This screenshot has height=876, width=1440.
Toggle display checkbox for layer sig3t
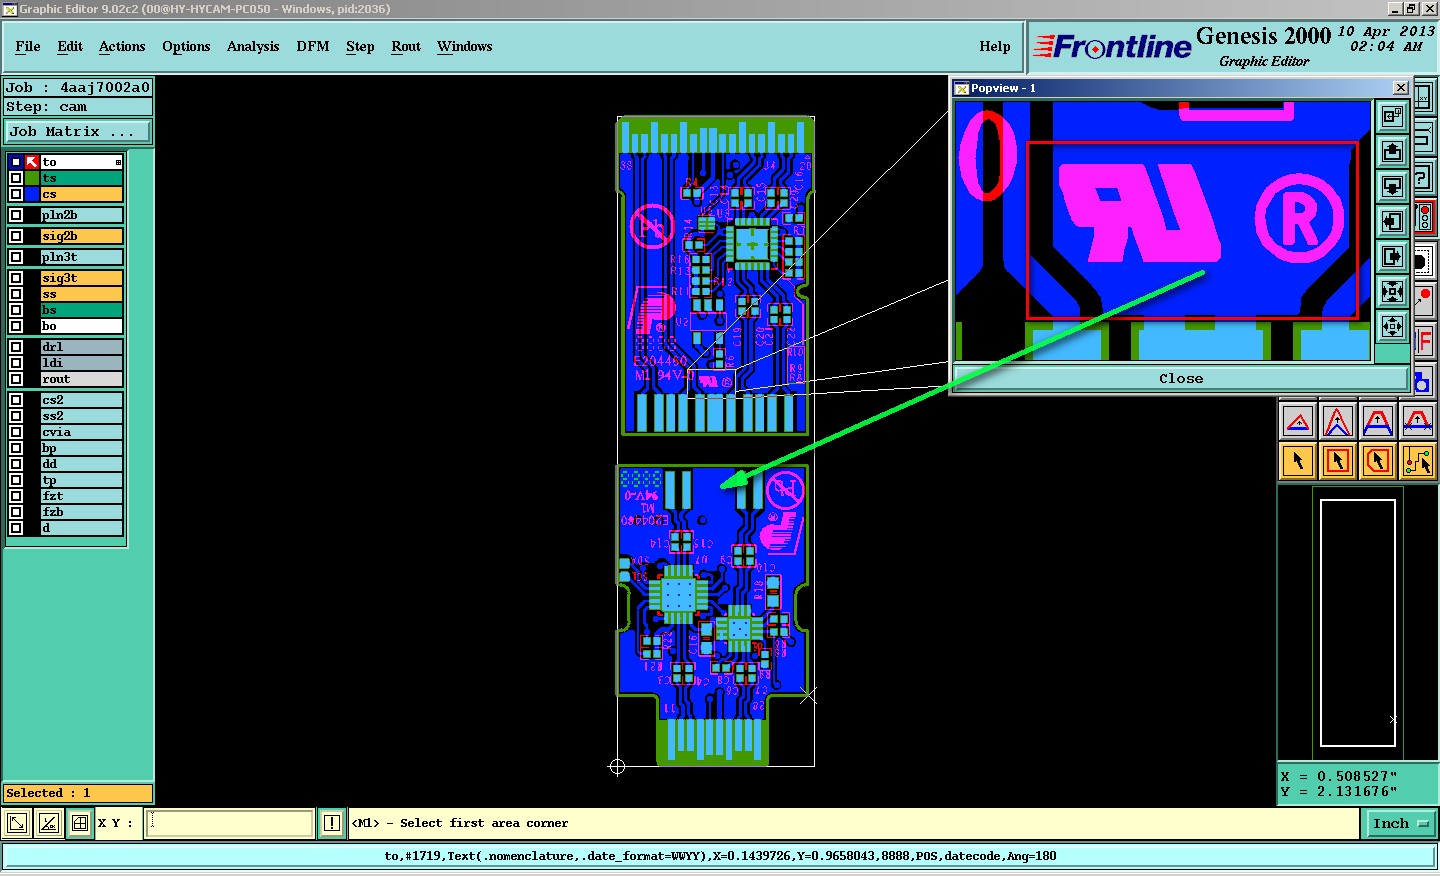pos(16,278)
